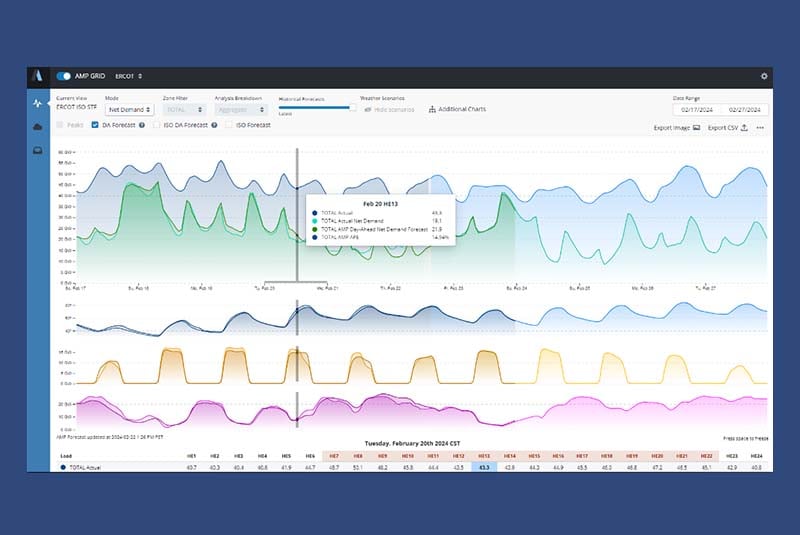Viewport: 800px width, 535px height.
Task: Click the Amperon logo icon
Action: coord(38,76)
